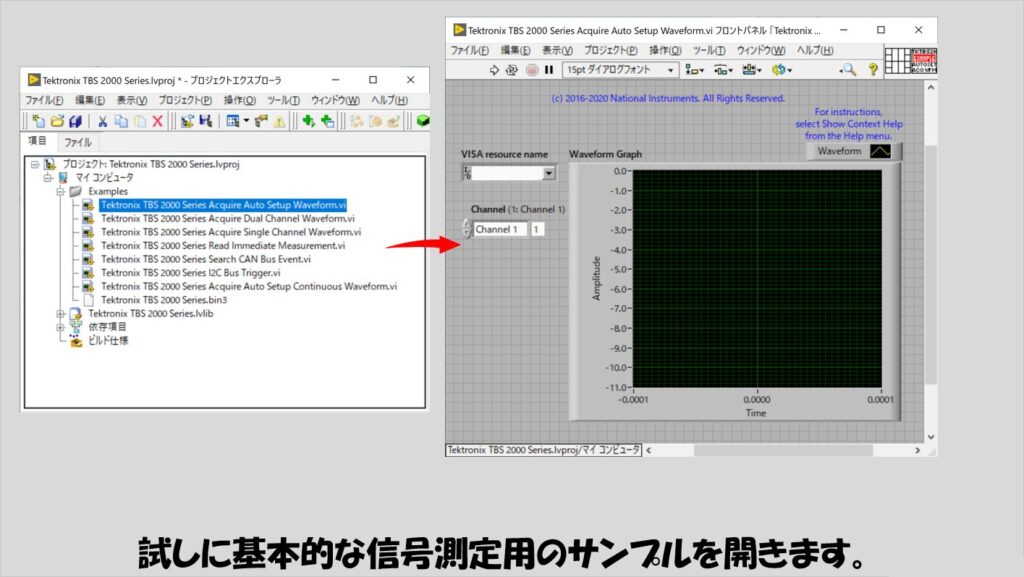Viewport: 1024px width, 577px height.
Task: Click the magnifier Search icon in front panel
Action: click(x=848, y=69)
